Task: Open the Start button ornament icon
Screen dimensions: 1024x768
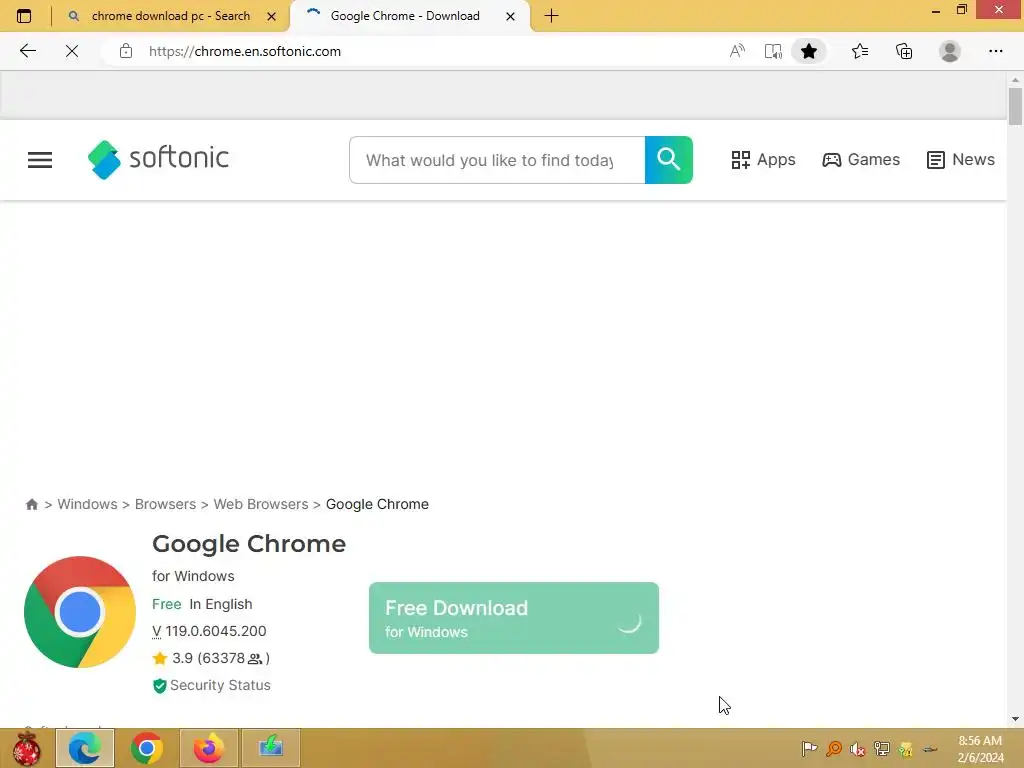Action: pyautogui.click(x=26, y=748)
